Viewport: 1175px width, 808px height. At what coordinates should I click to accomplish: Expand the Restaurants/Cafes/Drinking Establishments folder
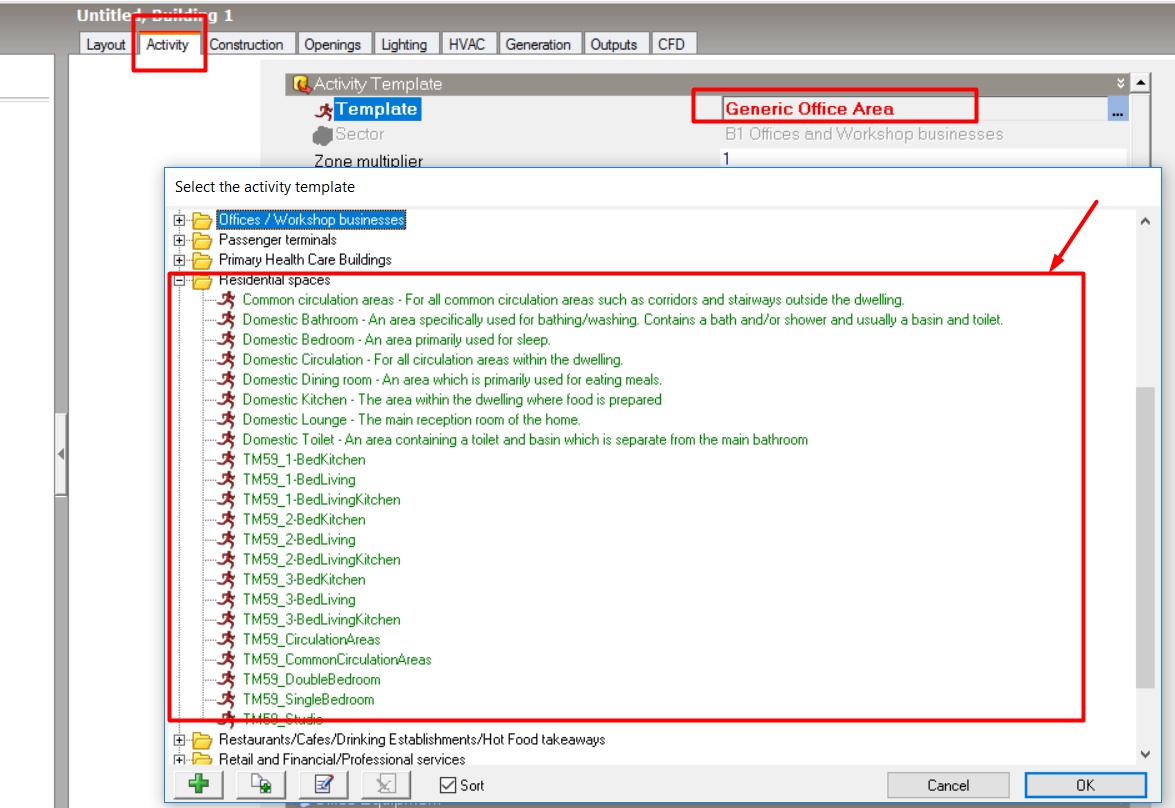coord(179,740)
